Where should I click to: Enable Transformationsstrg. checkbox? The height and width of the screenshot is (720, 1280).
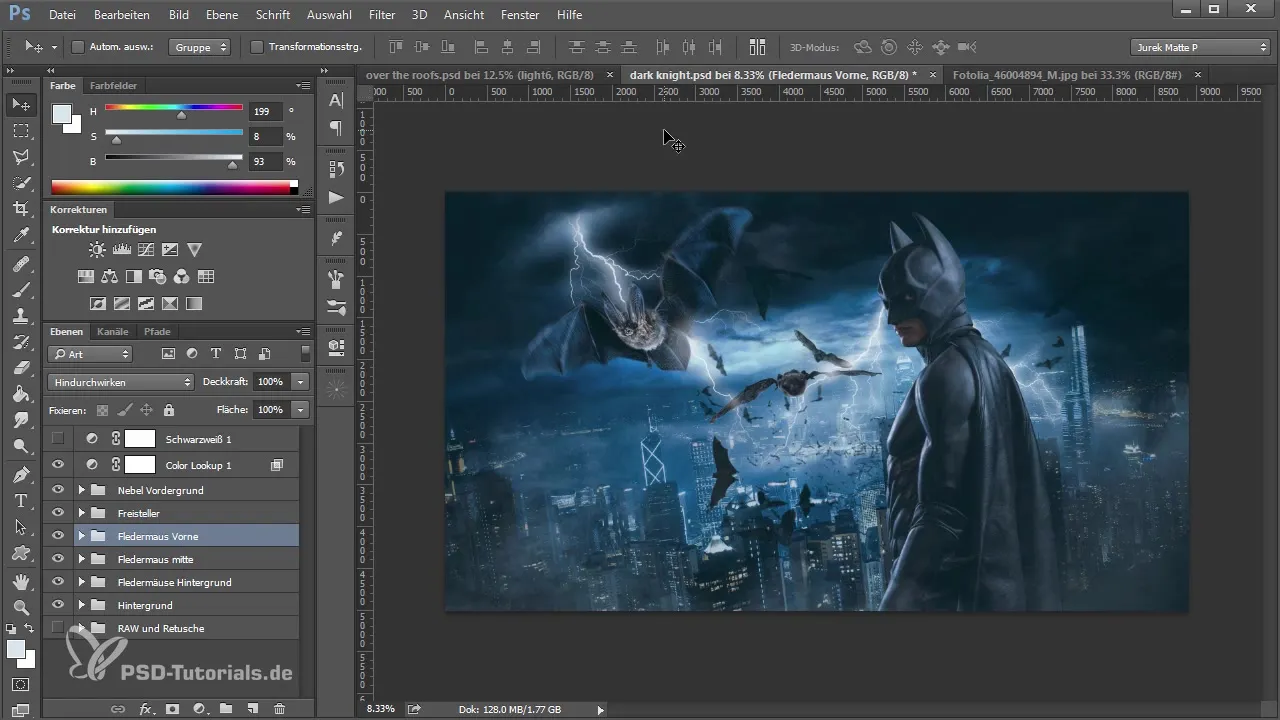point(257,47)
